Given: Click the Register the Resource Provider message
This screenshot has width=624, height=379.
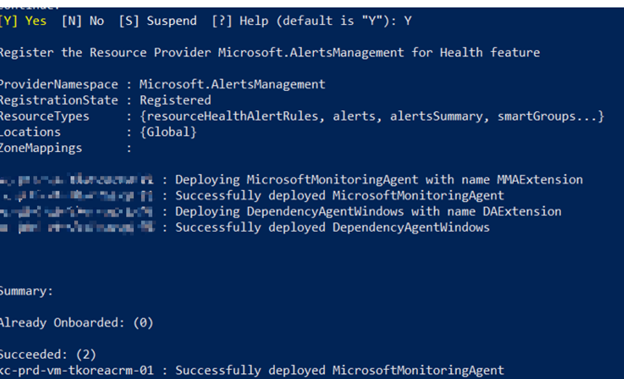Looking at the screenshot, I should (270, 53).
